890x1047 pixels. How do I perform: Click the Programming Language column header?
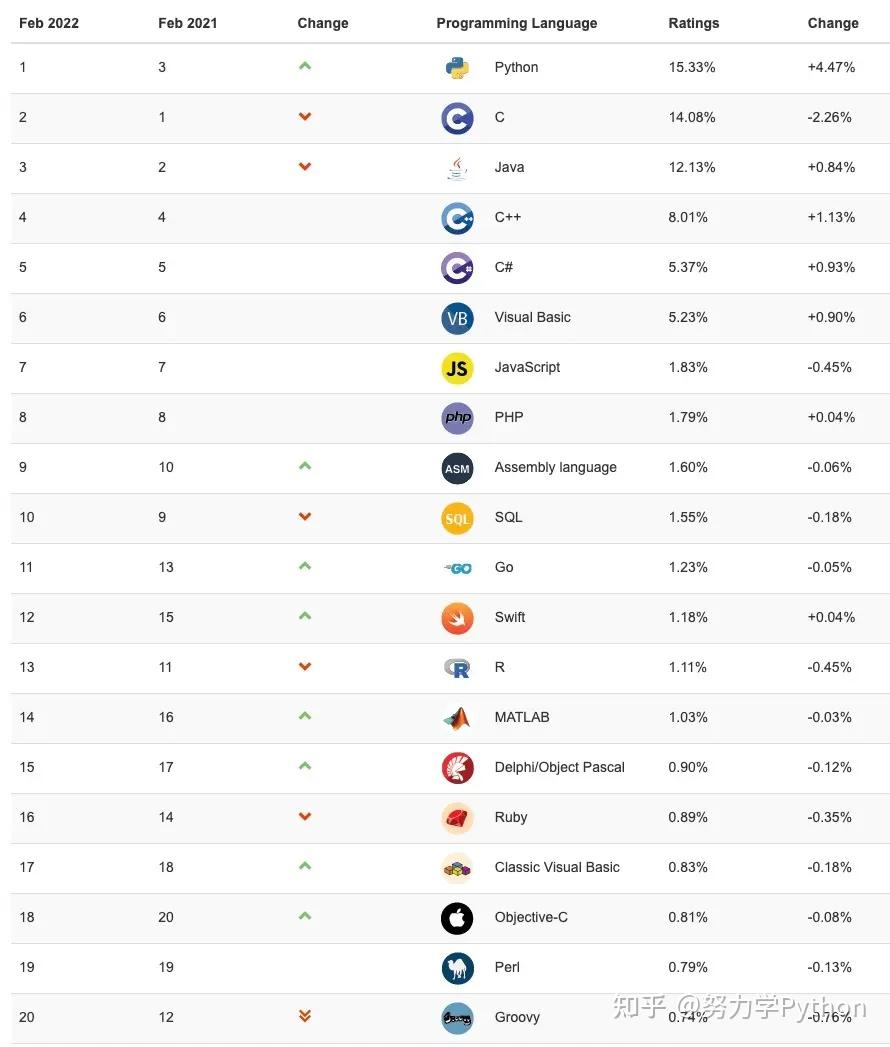pyautogui.click(x=516, y=23)
